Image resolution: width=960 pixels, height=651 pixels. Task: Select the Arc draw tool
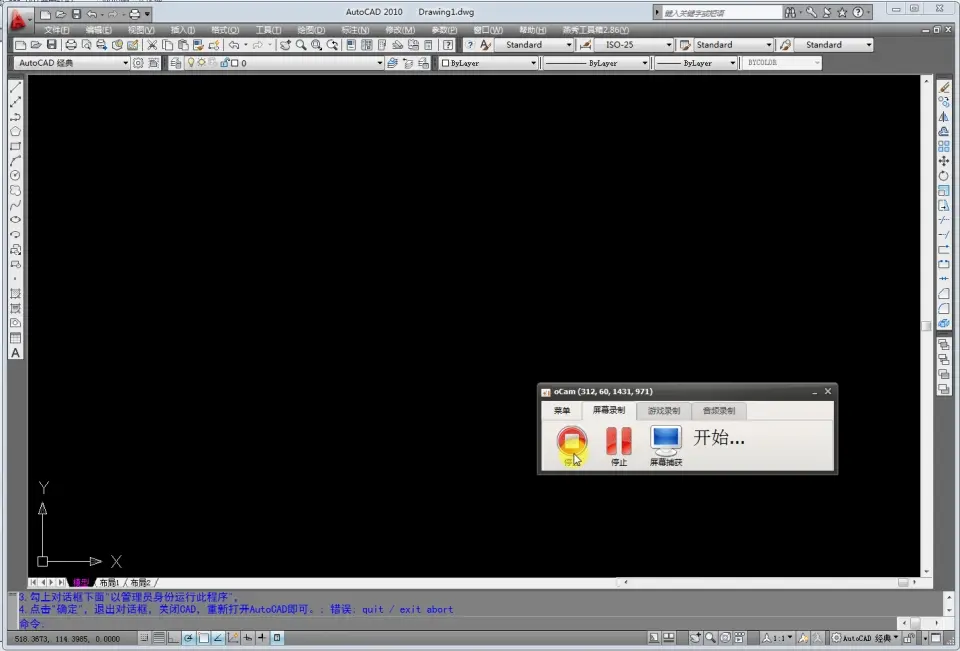point(16,161)
